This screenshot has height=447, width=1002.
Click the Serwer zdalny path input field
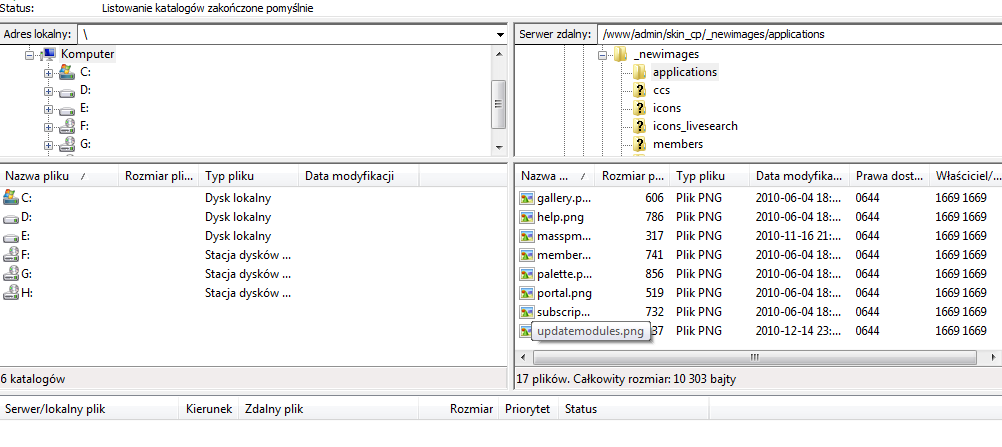799,35
